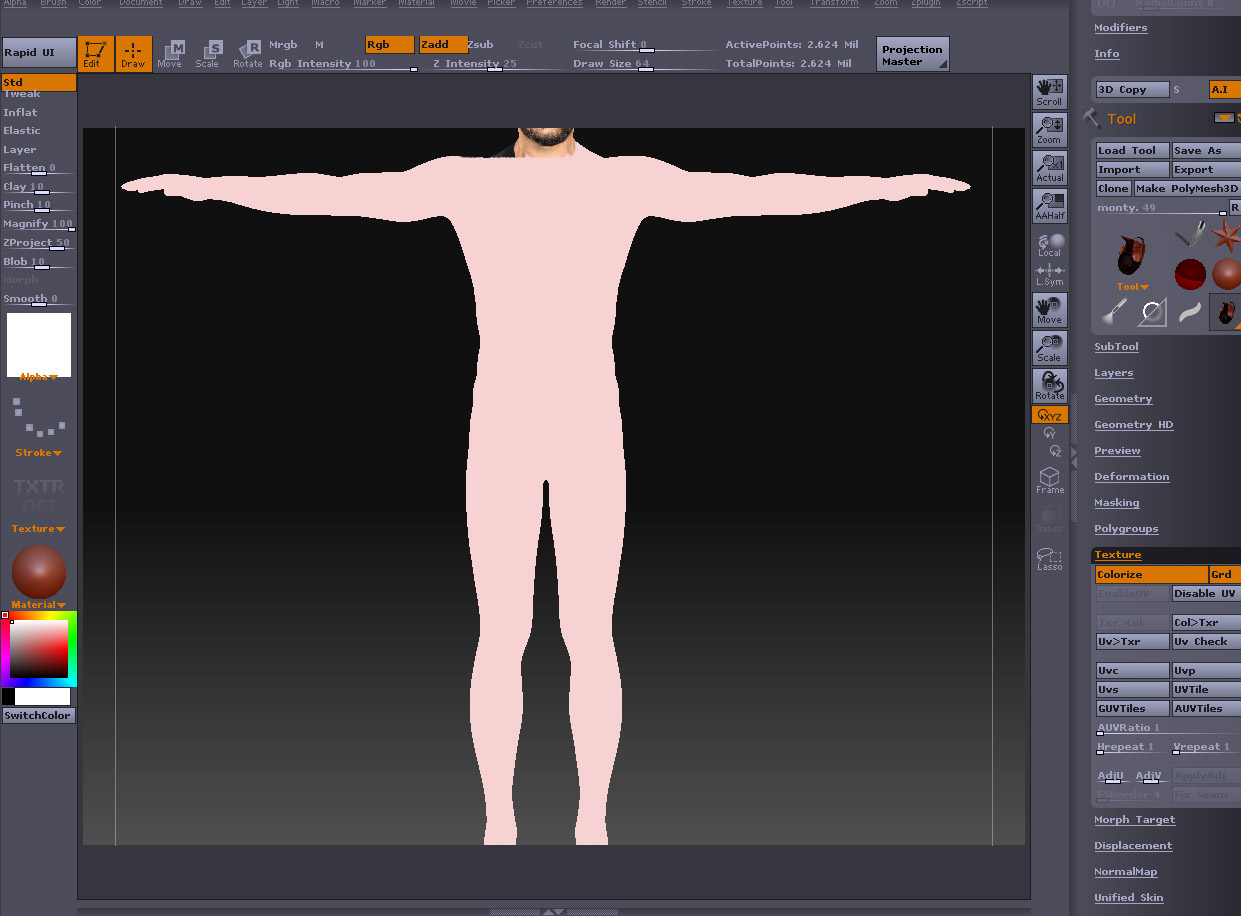This screenshot has width=1241, height=916.
Task: Toggle Zadd sculpting mode
Action: coord(442,44)
